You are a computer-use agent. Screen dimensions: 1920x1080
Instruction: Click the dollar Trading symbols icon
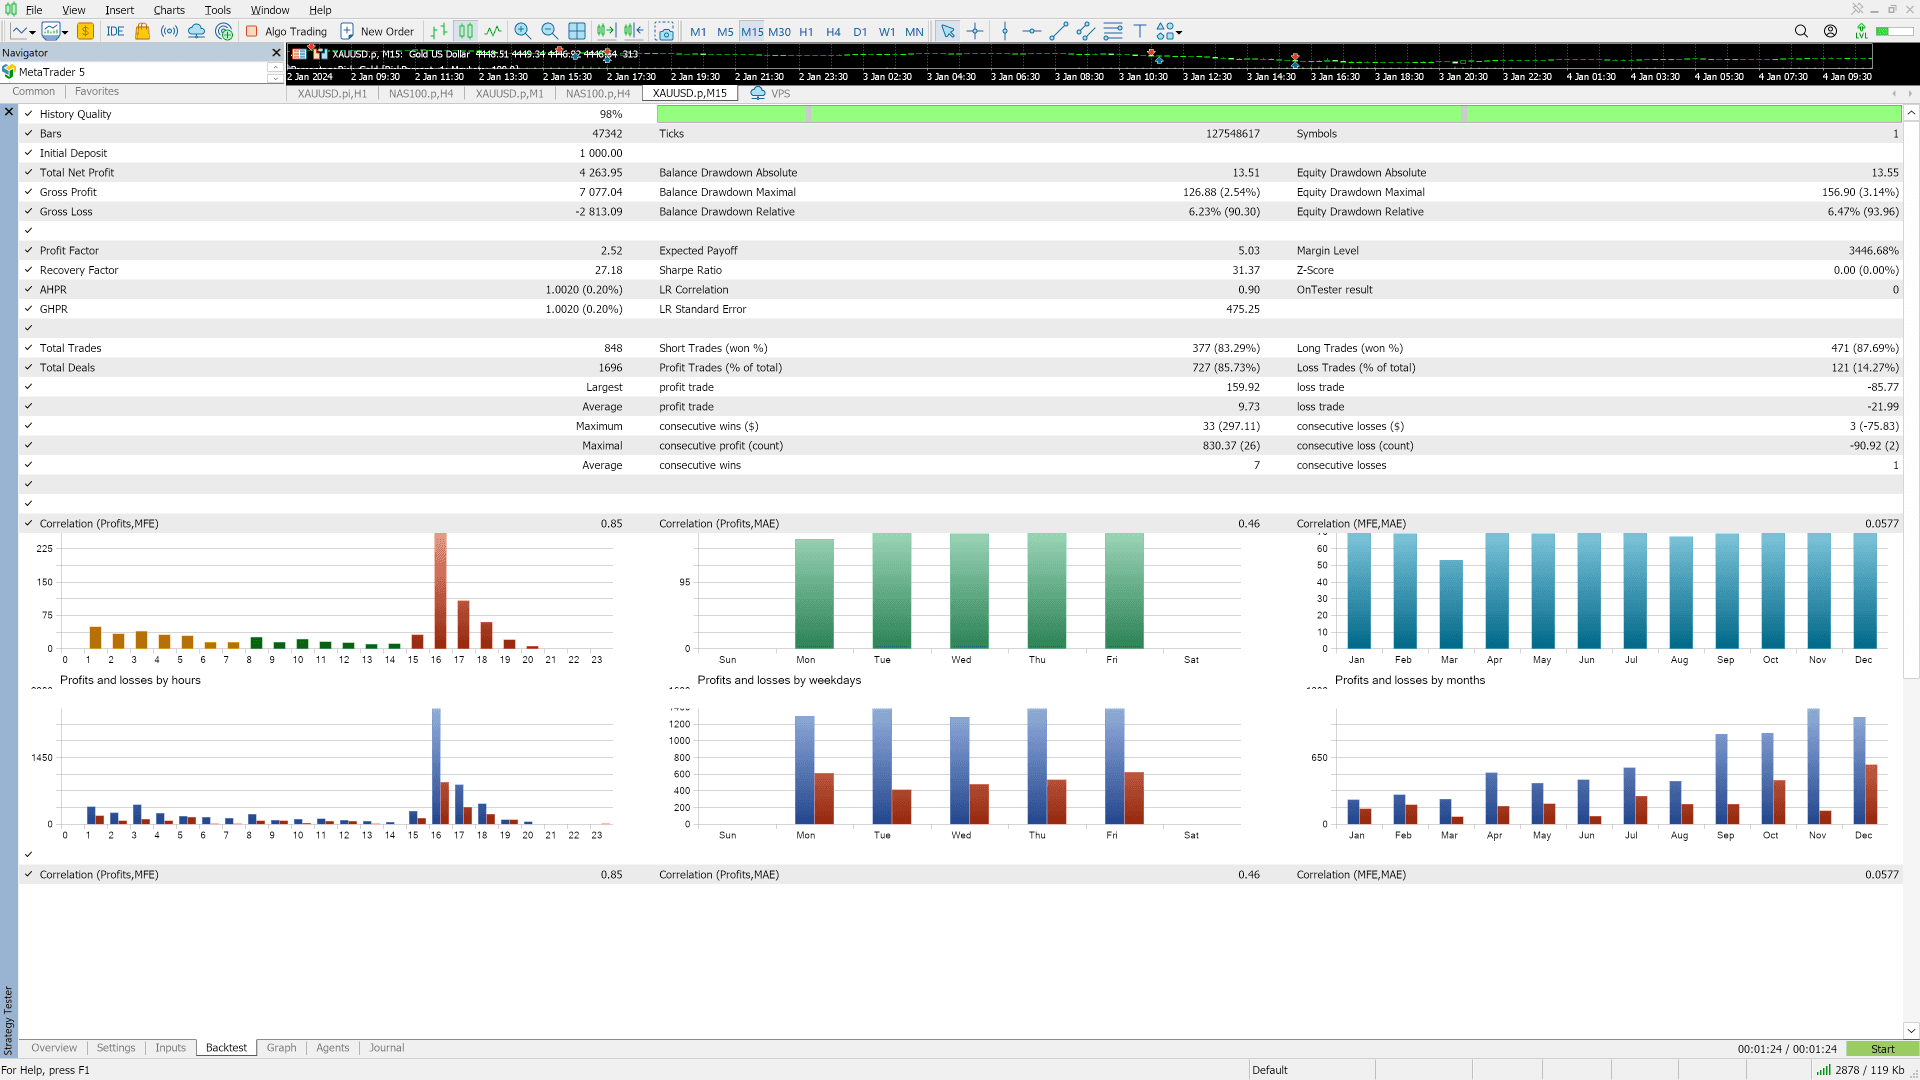tap(86, 31)
